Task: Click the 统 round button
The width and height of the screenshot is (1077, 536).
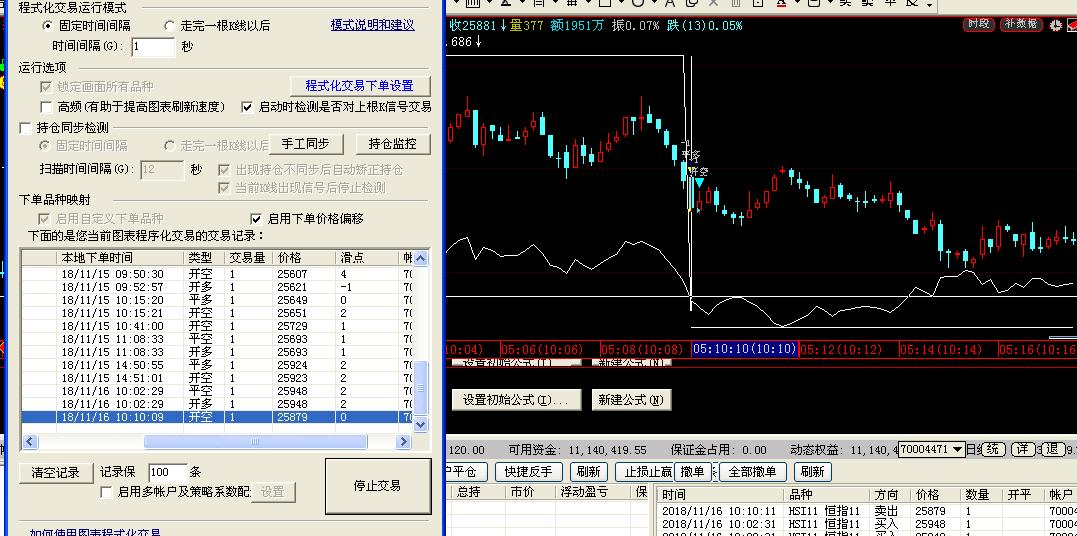Action: tap(992, 450)
